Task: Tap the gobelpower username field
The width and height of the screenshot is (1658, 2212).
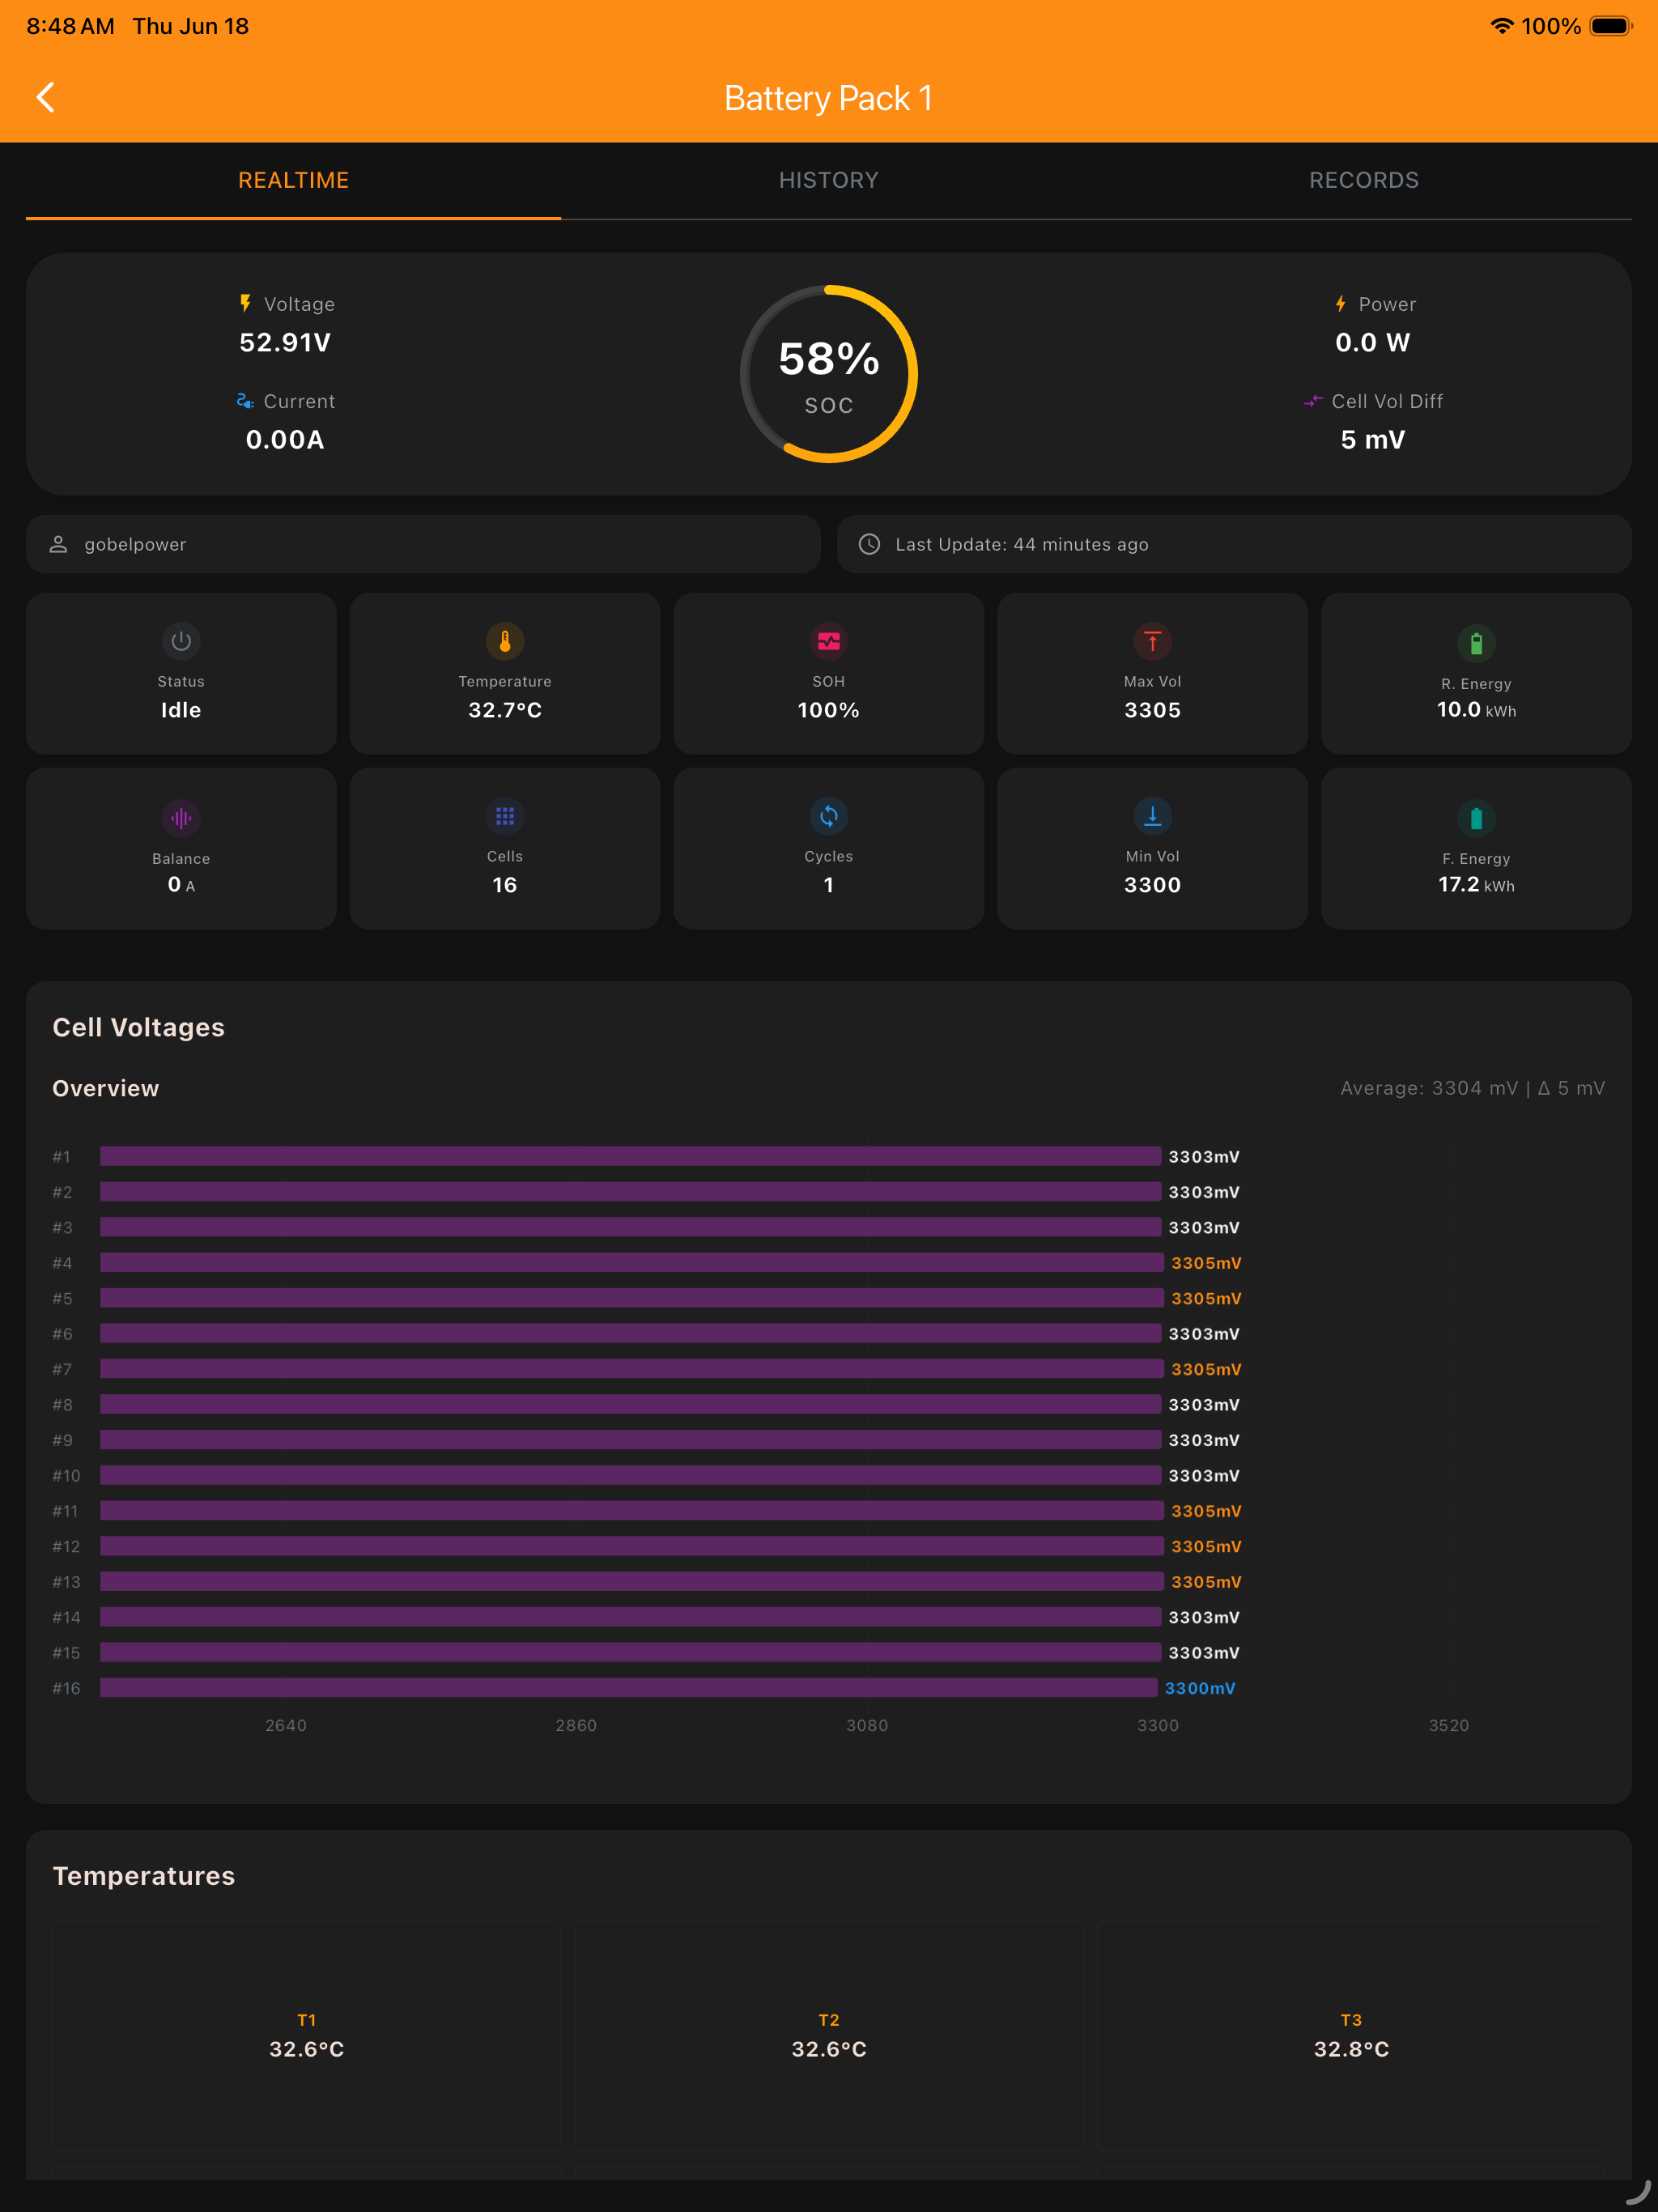Action: [x=423, y=544]
